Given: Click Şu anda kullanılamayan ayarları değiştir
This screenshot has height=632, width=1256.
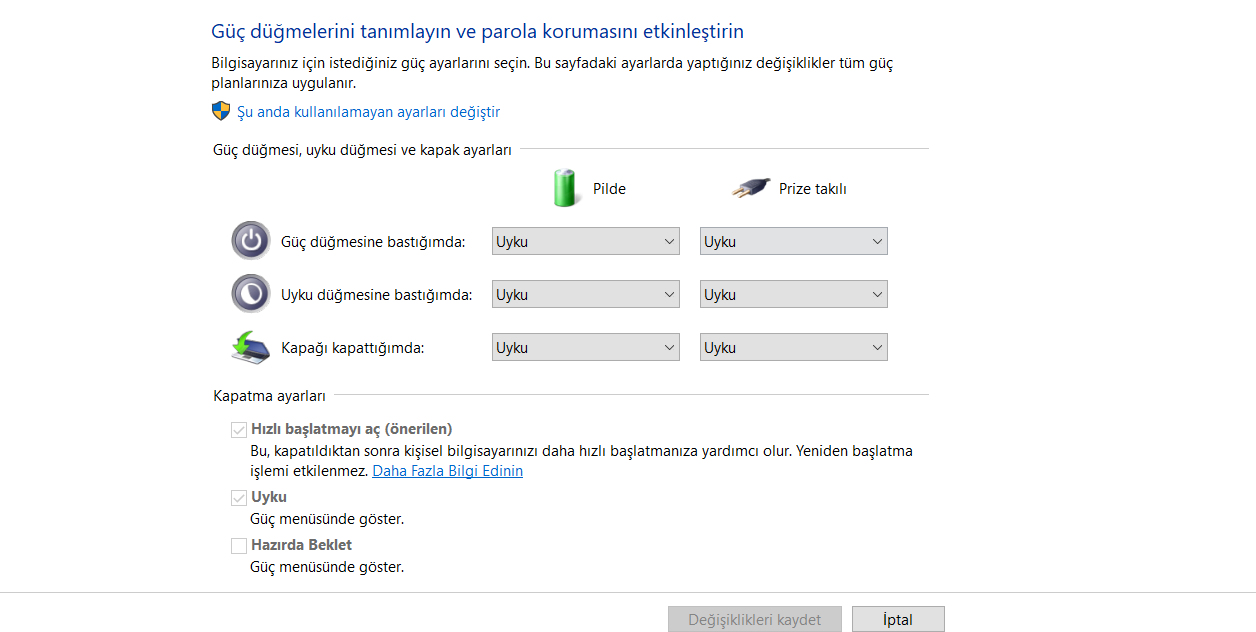Looking at the screenshot, I should [x=367, y=111].
